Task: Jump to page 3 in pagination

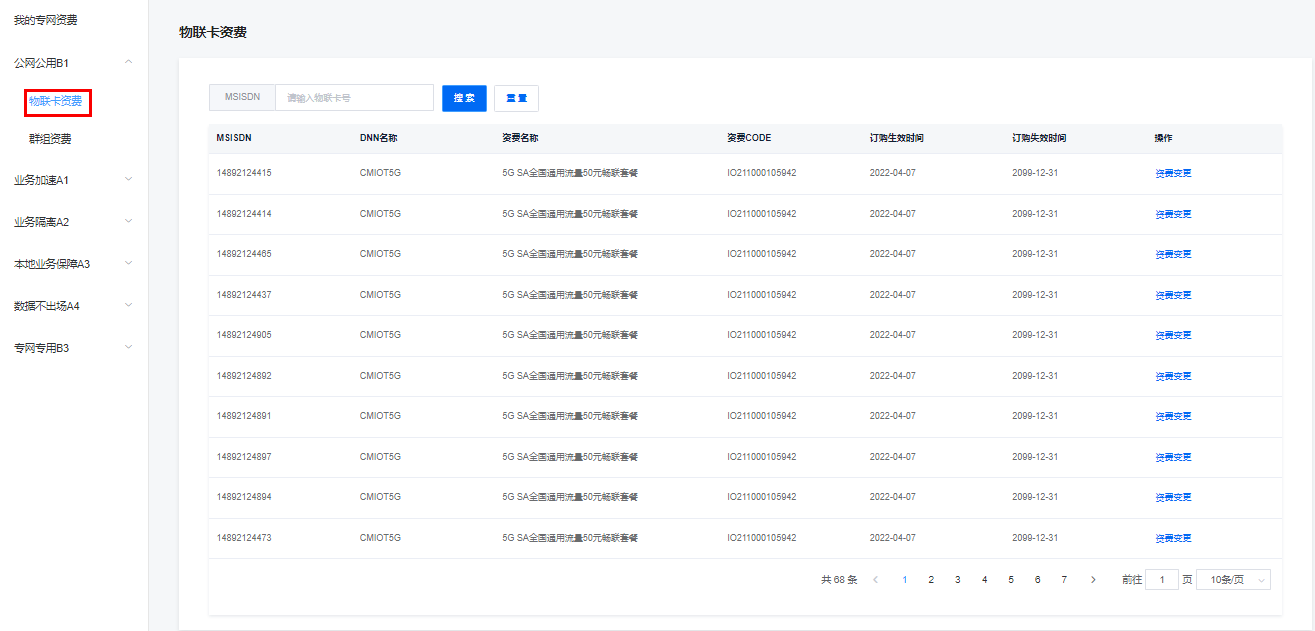Action: pos(957,580)
